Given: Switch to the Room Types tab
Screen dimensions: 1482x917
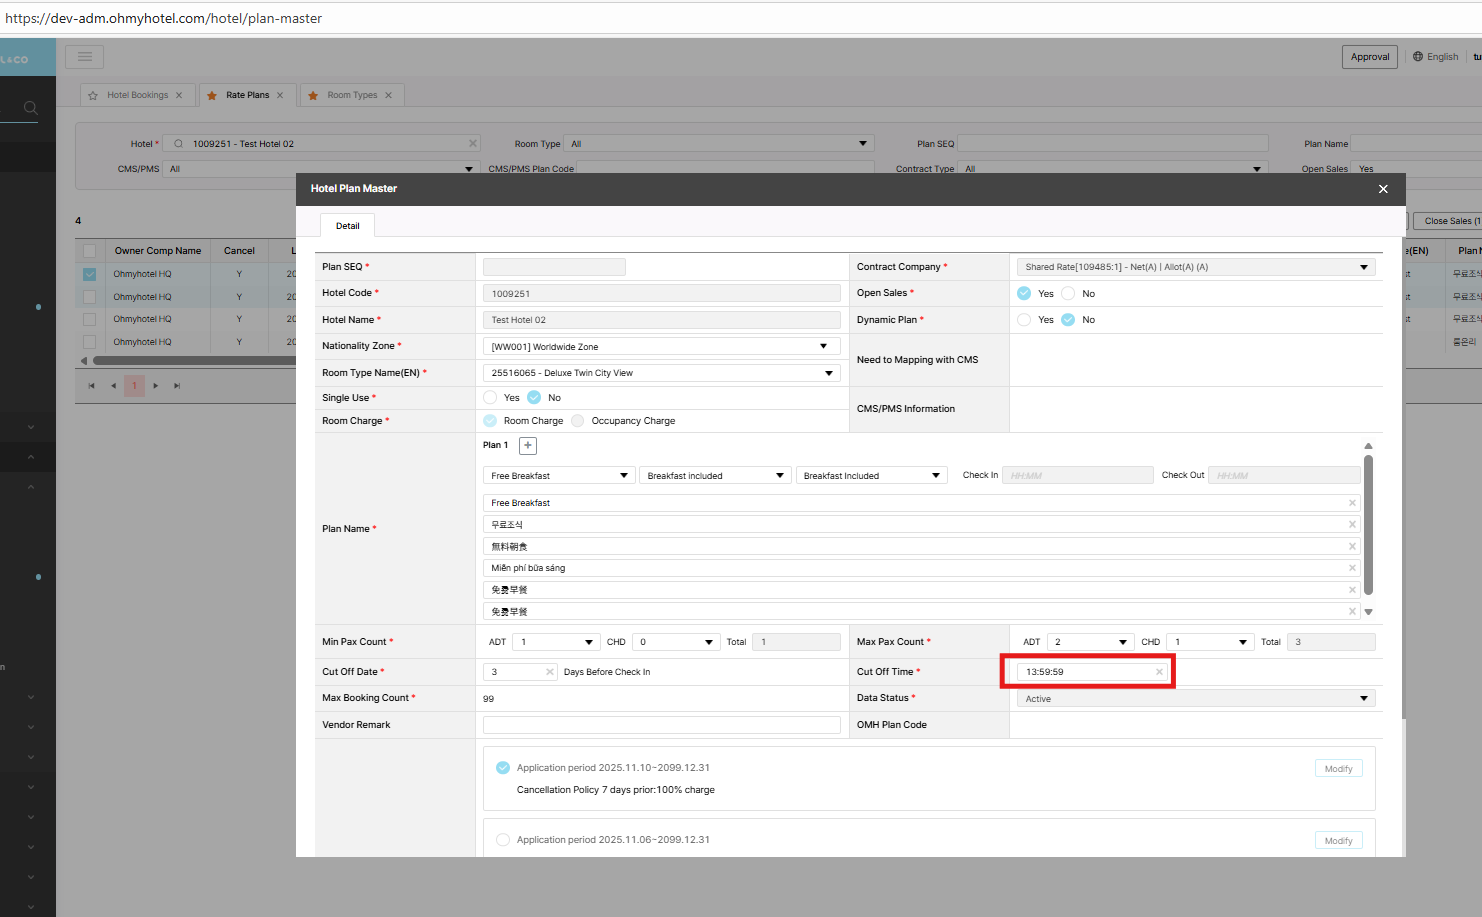Looking at the screenshot, I should (x=352, y=96).
